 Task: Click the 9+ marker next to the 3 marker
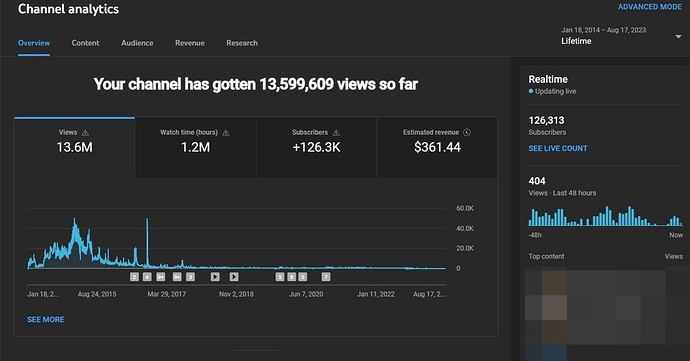177,277
